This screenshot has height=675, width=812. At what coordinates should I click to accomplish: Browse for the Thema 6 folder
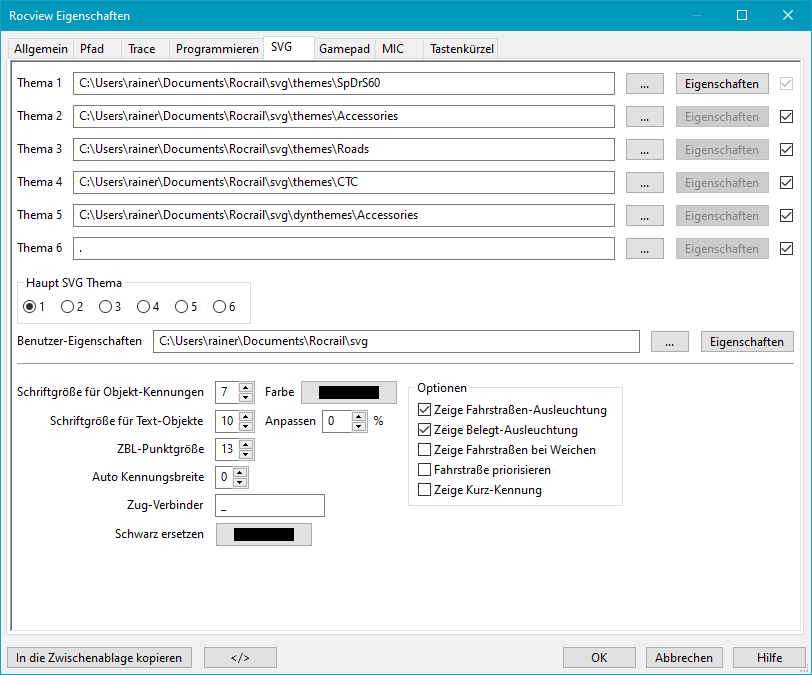[644, 249]
